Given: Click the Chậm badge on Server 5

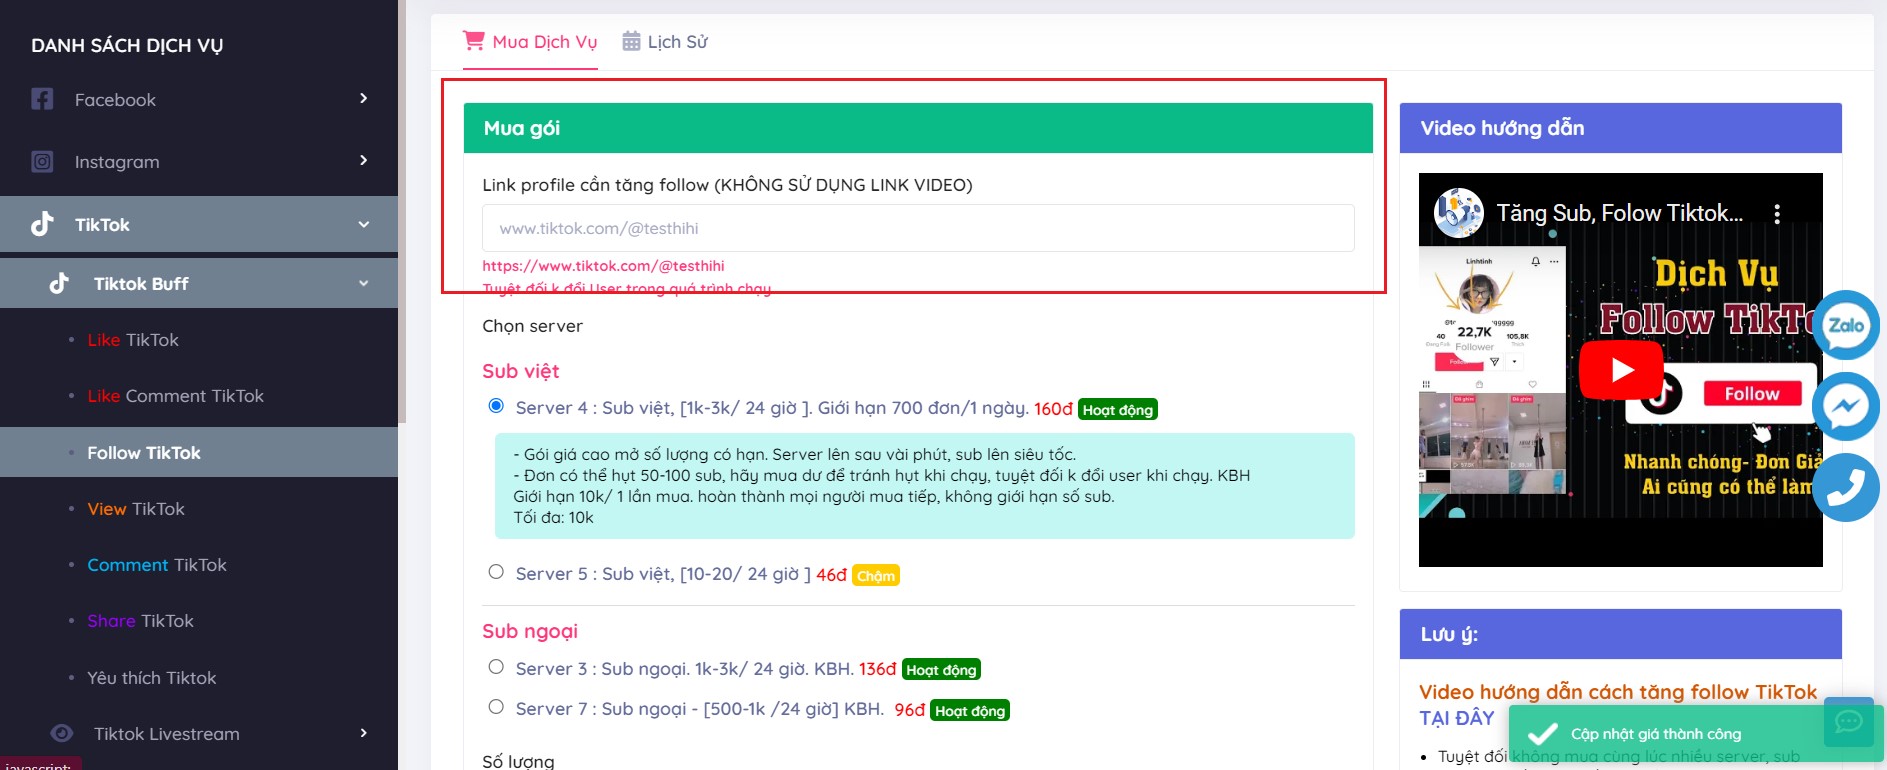Looking at the screenshot, I should 876,576.
